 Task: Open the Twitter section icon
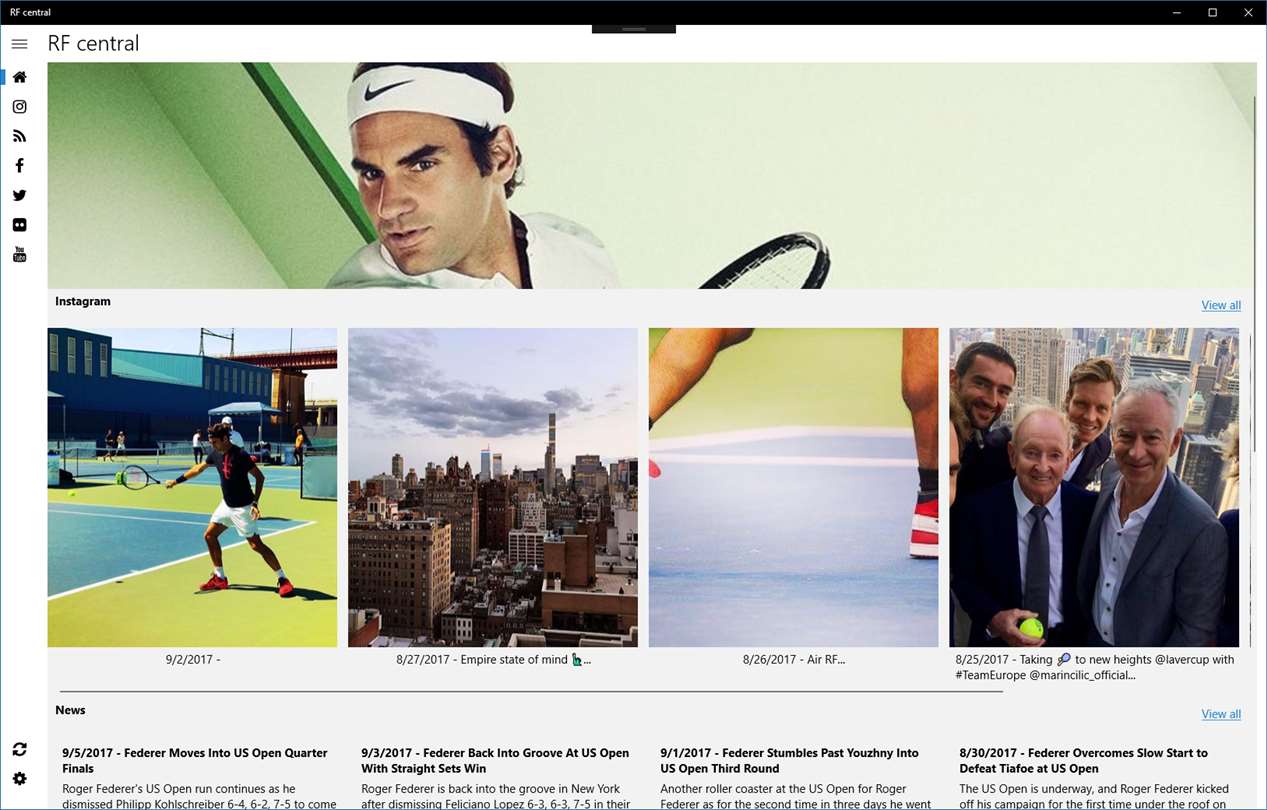(19, 195)
